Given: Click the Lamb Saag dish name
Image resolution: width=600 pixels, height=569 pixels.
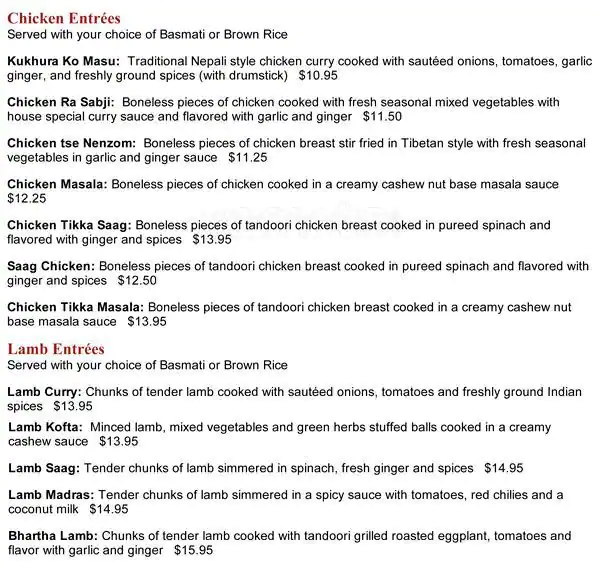Looking at the screenshot, I should point(44,468).
